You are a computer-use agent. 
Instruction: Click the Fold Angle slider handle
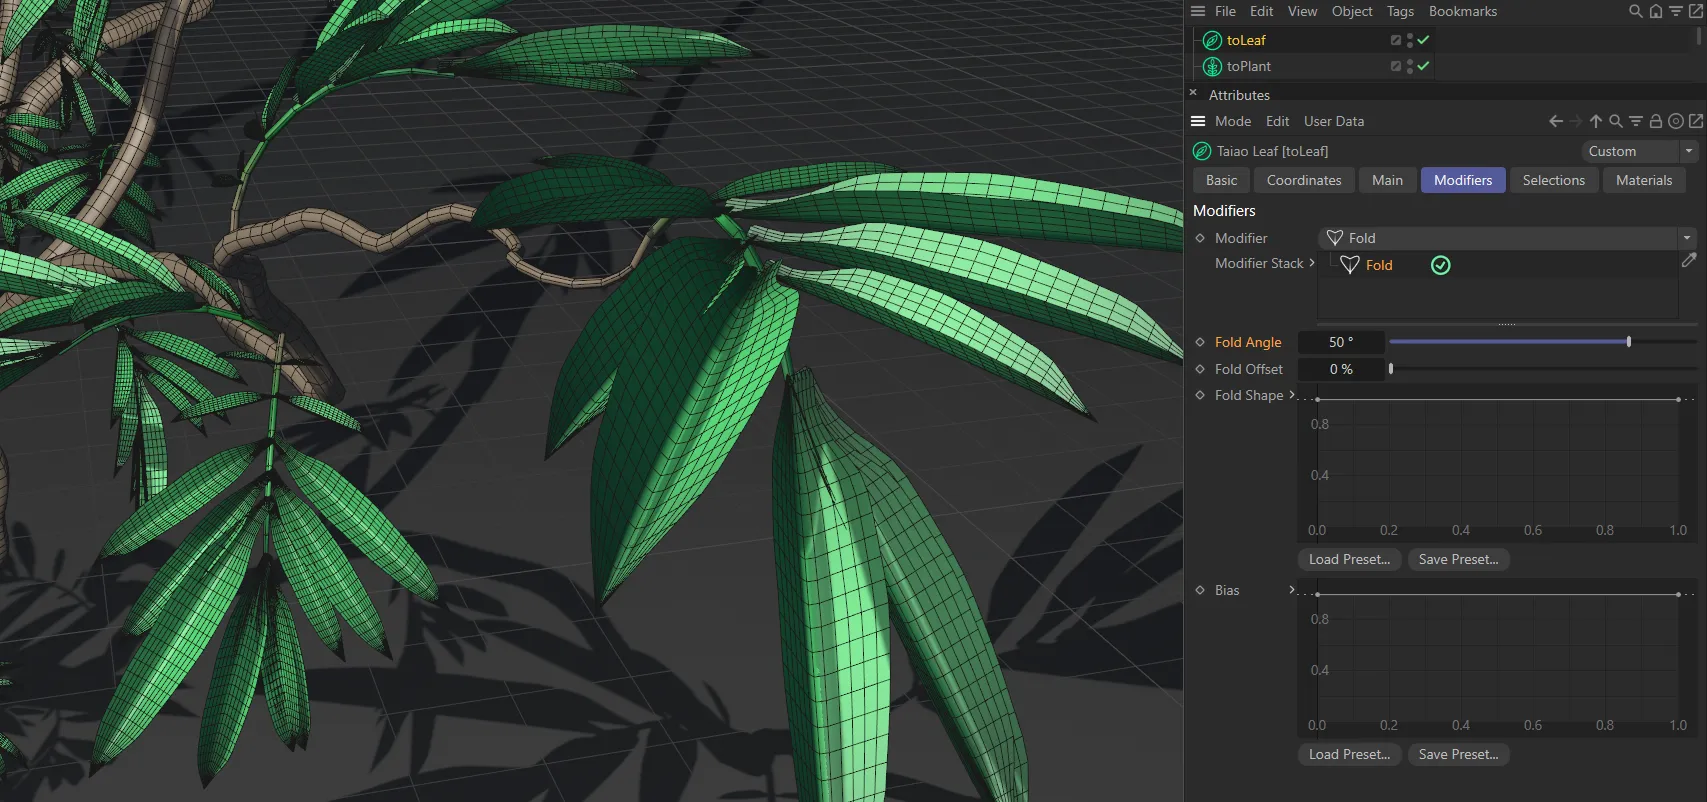[1629, 342]
